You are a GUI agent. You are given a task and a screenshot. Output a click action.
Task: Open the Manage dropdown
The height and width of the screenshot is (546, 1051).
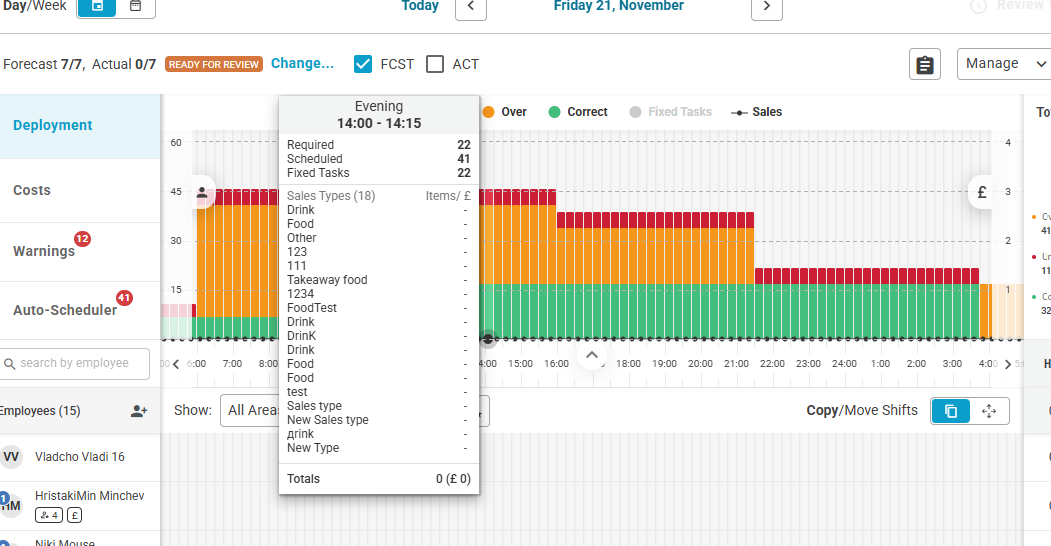(x=1002, y=64)
